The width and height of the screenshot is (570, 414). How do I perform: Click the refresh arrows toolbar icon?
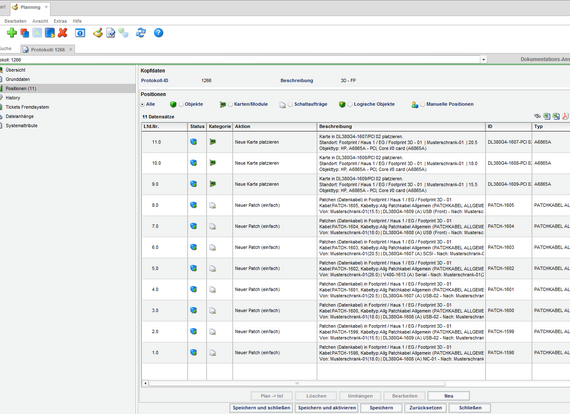coord(141,33)
